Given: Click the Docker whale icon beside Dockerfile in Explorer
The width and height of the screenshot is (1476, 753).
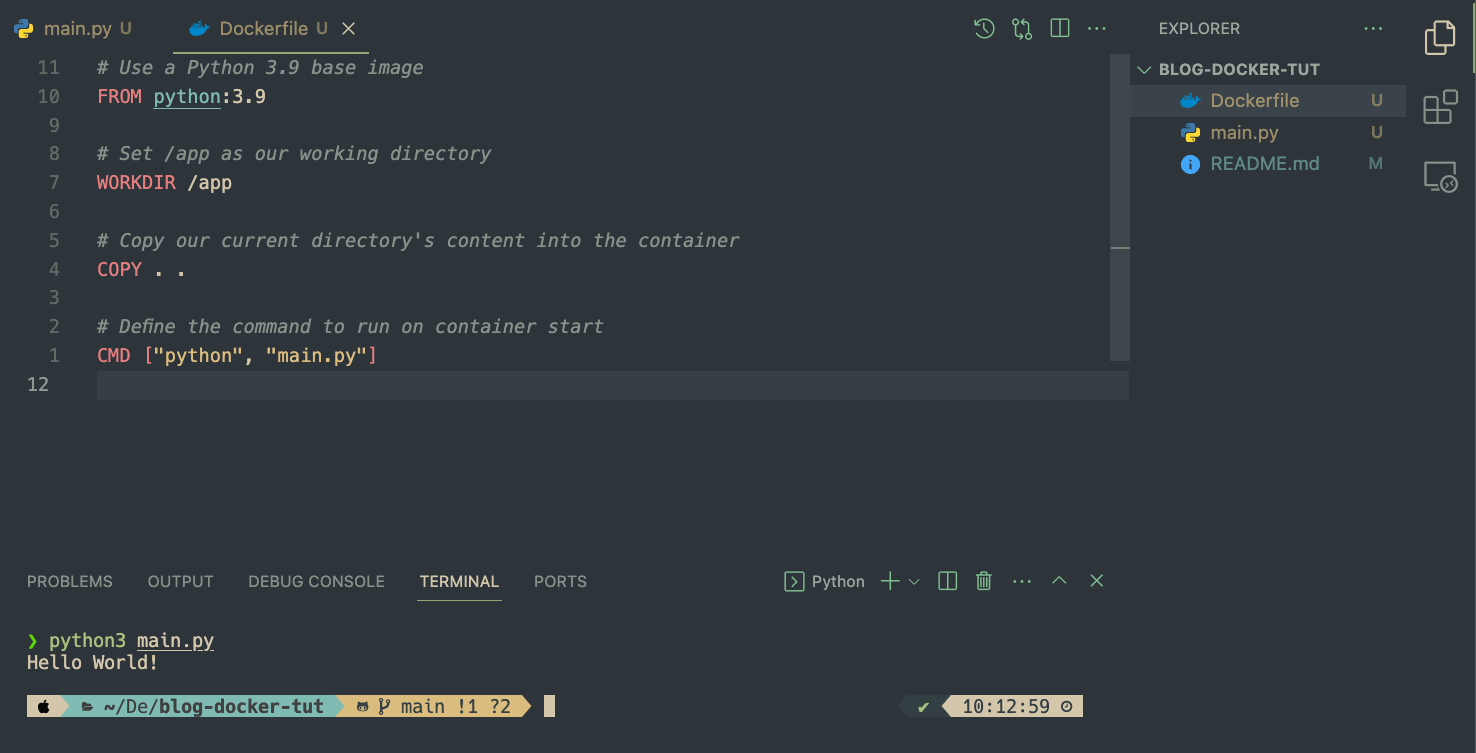Looking at the screenshot, I should tap(1190, 101).
